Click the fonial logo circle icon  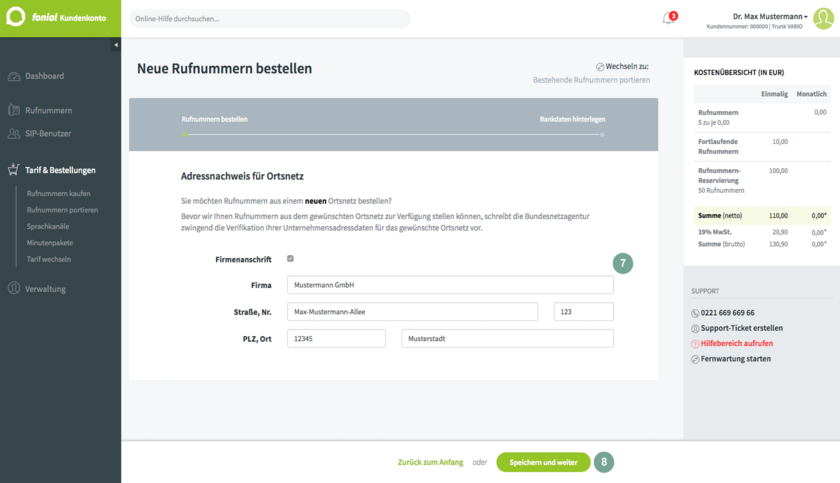pyautogui.click(x=16, y=17)
